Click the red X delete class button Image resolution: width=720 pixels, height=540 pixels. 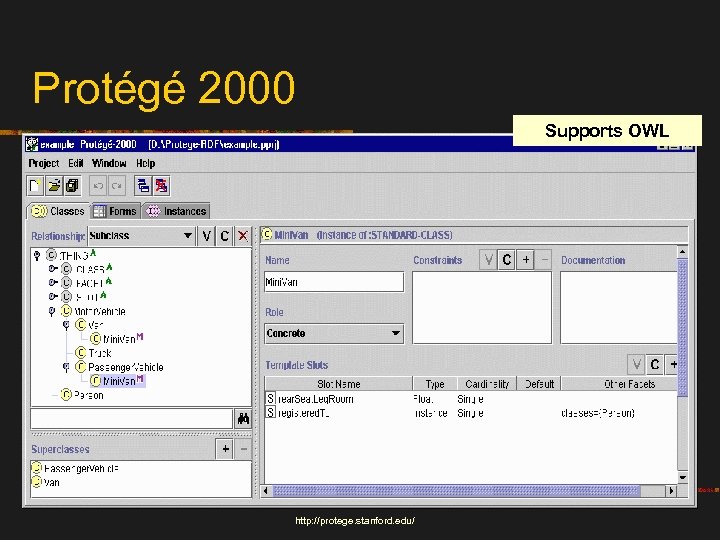(x=243, y=236)
